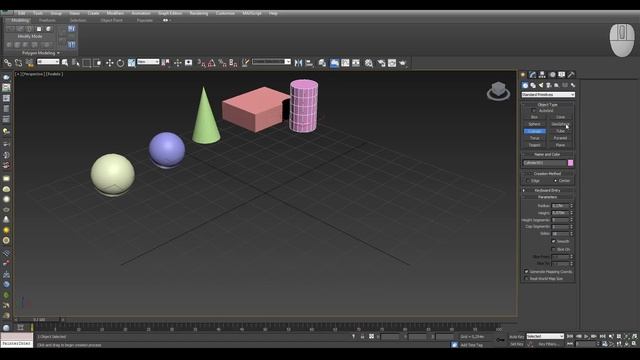This screenshot has height=360, width=640.
Task: Select the Edge creation method radio
Action: (x=528, y=180)
